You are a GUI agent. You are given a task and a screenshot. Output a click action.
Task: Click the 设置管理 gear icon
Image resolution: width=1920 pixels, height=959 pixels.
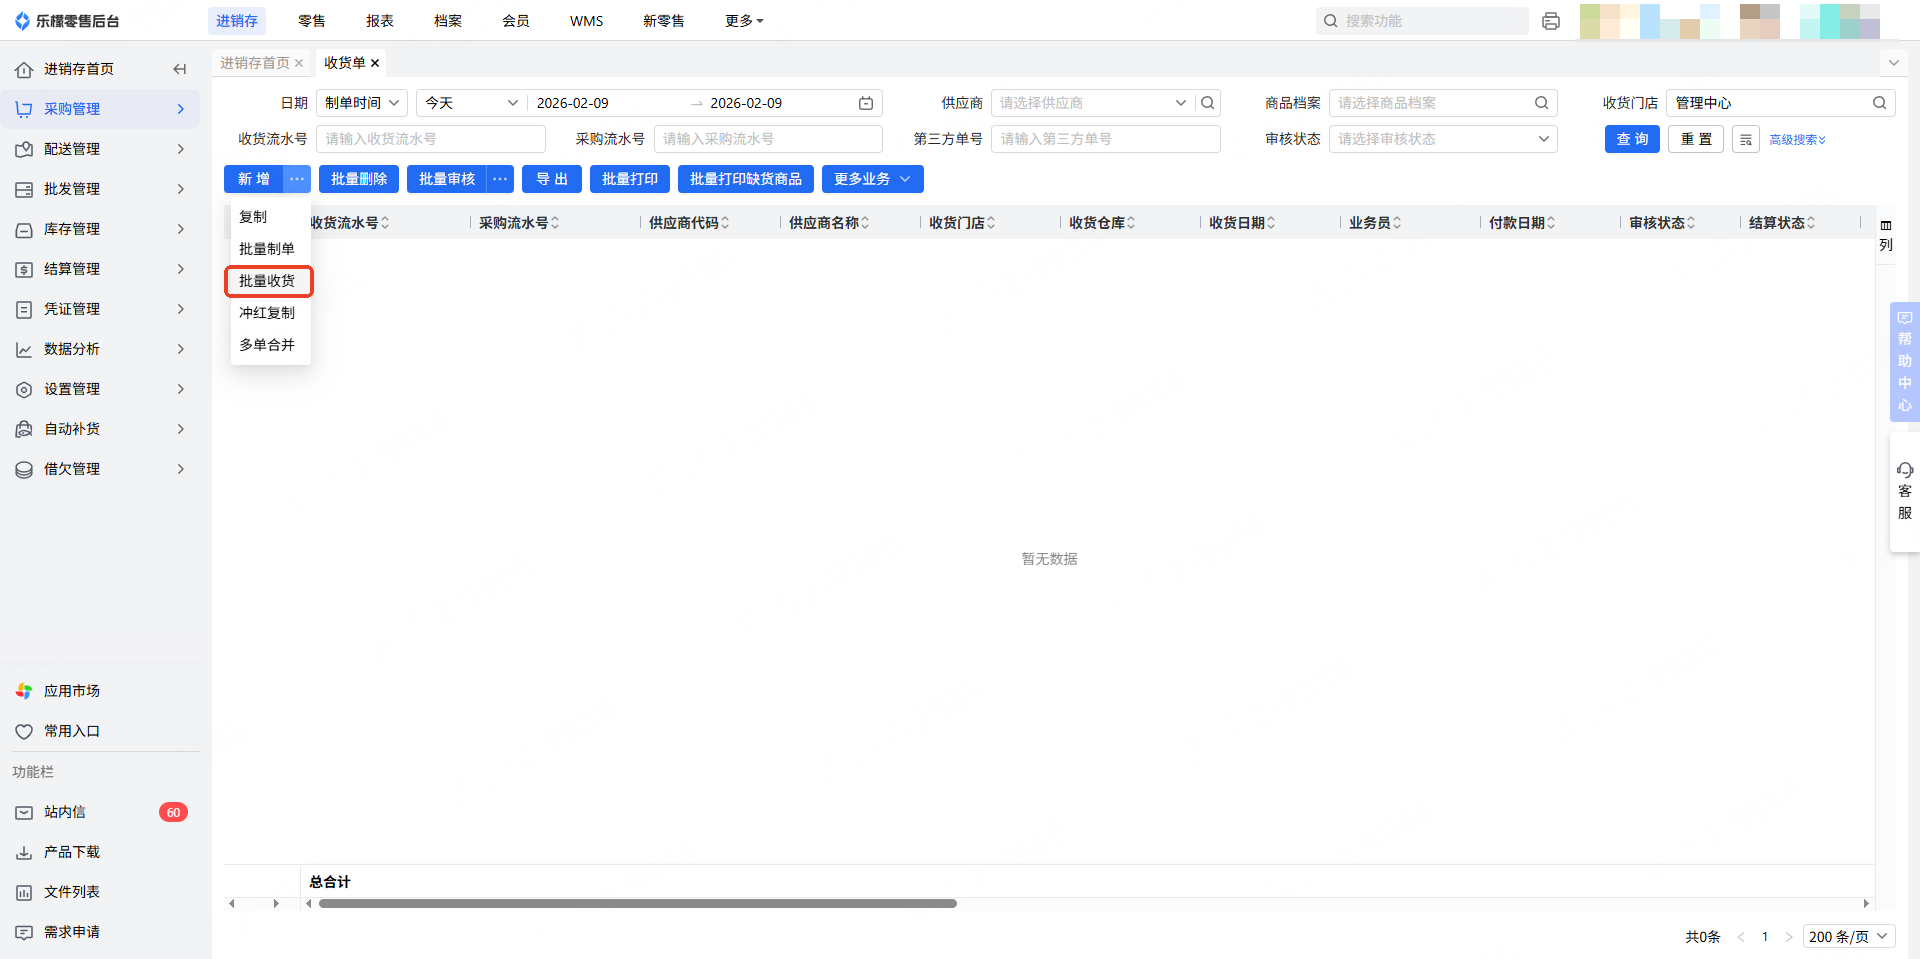24,389
